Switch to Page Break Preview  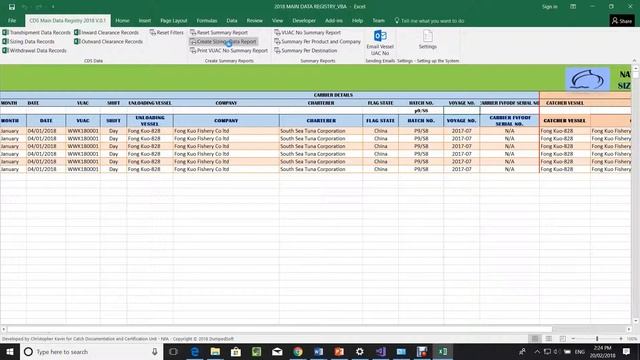pyautogui.click(x=562, y=339)
